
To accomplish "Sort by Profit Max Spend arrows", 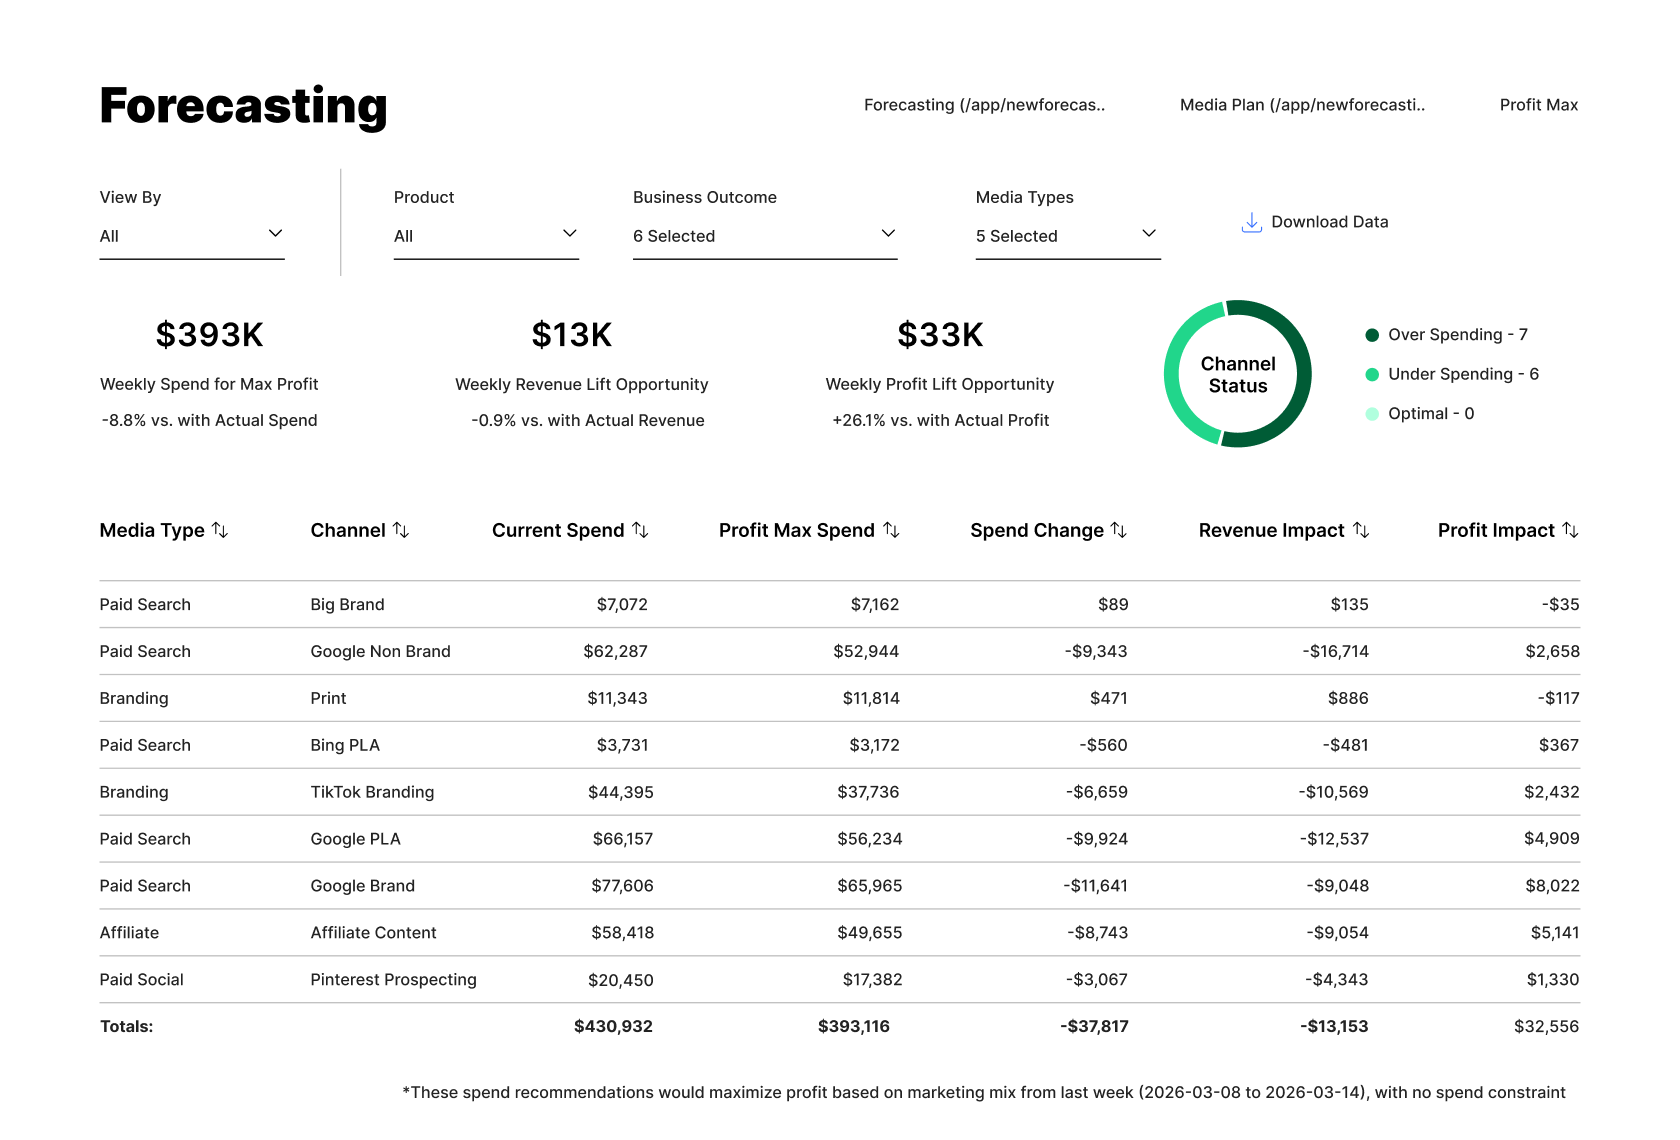I will pos(891,530).
